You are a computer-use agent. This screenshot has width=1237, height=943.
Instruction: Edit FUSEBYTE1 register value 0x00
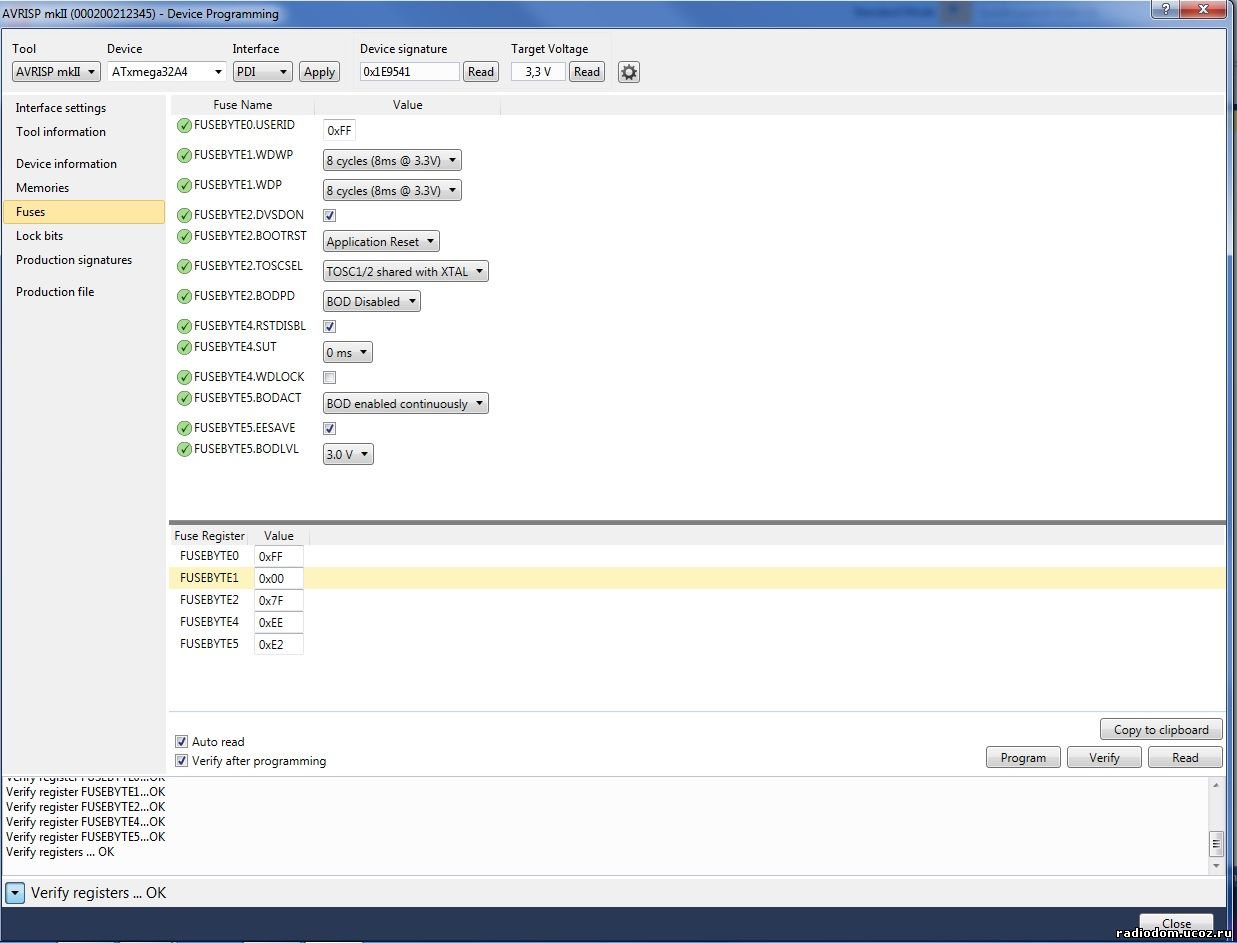(278, 579)
